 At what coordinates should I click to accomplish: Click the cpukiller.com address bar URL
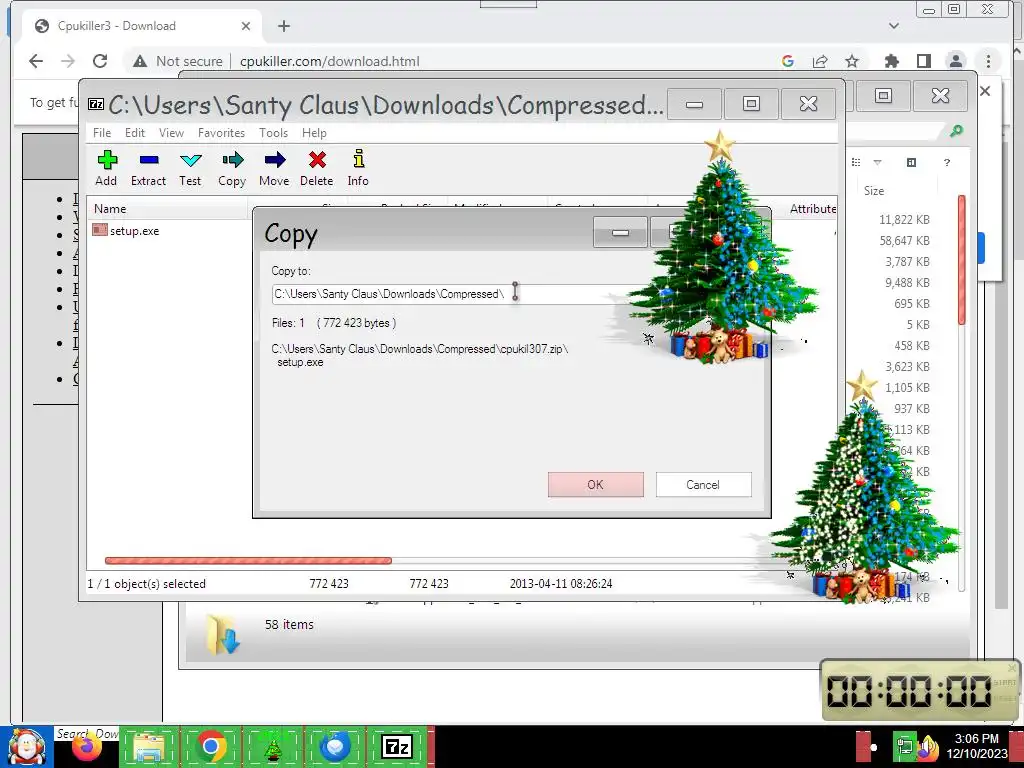tap(329, 61)
